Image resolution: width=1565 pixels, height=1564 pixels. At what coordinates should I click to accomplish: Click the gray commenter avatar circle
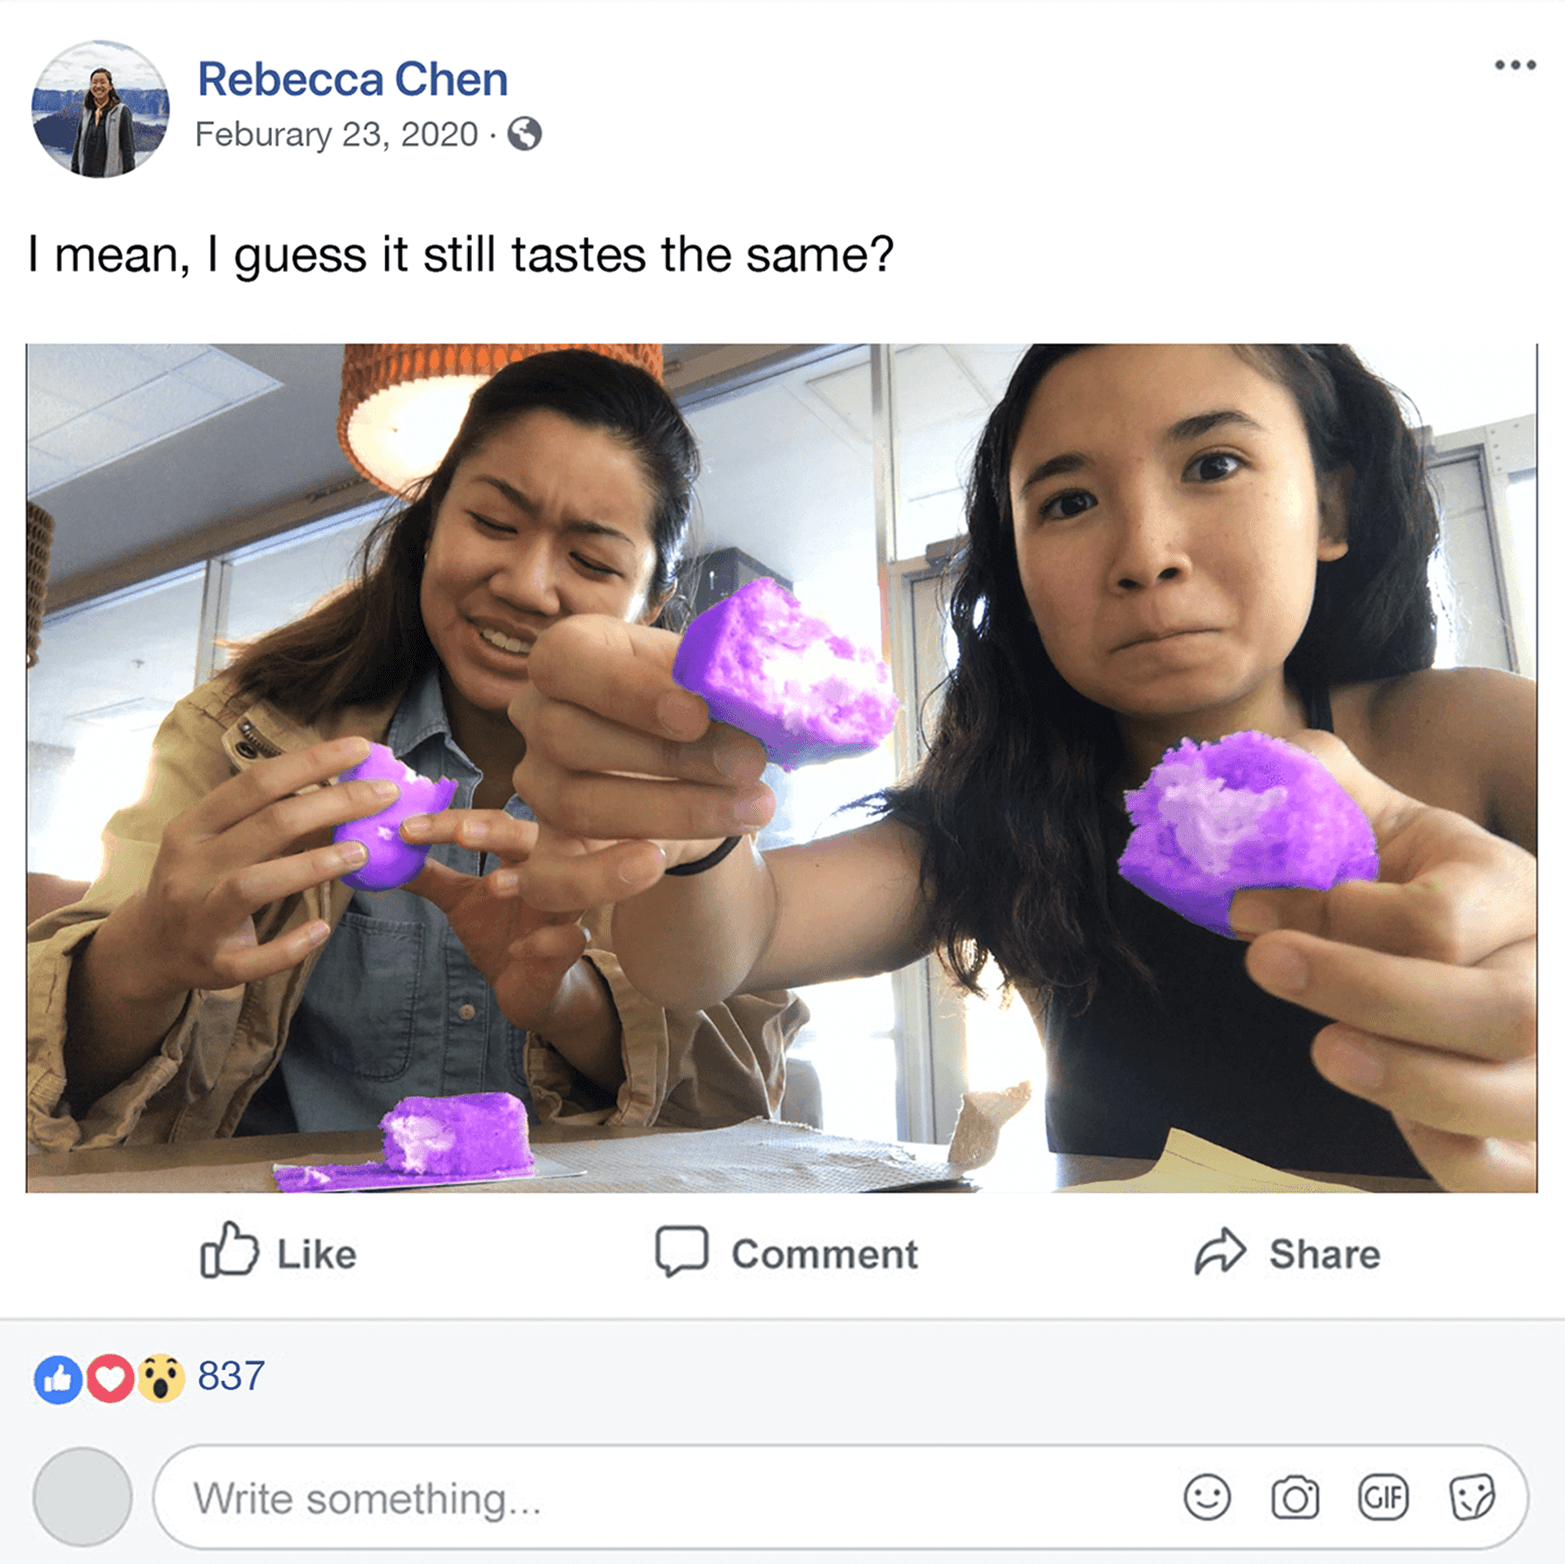pyautogui.click(x=82, y=1497)
